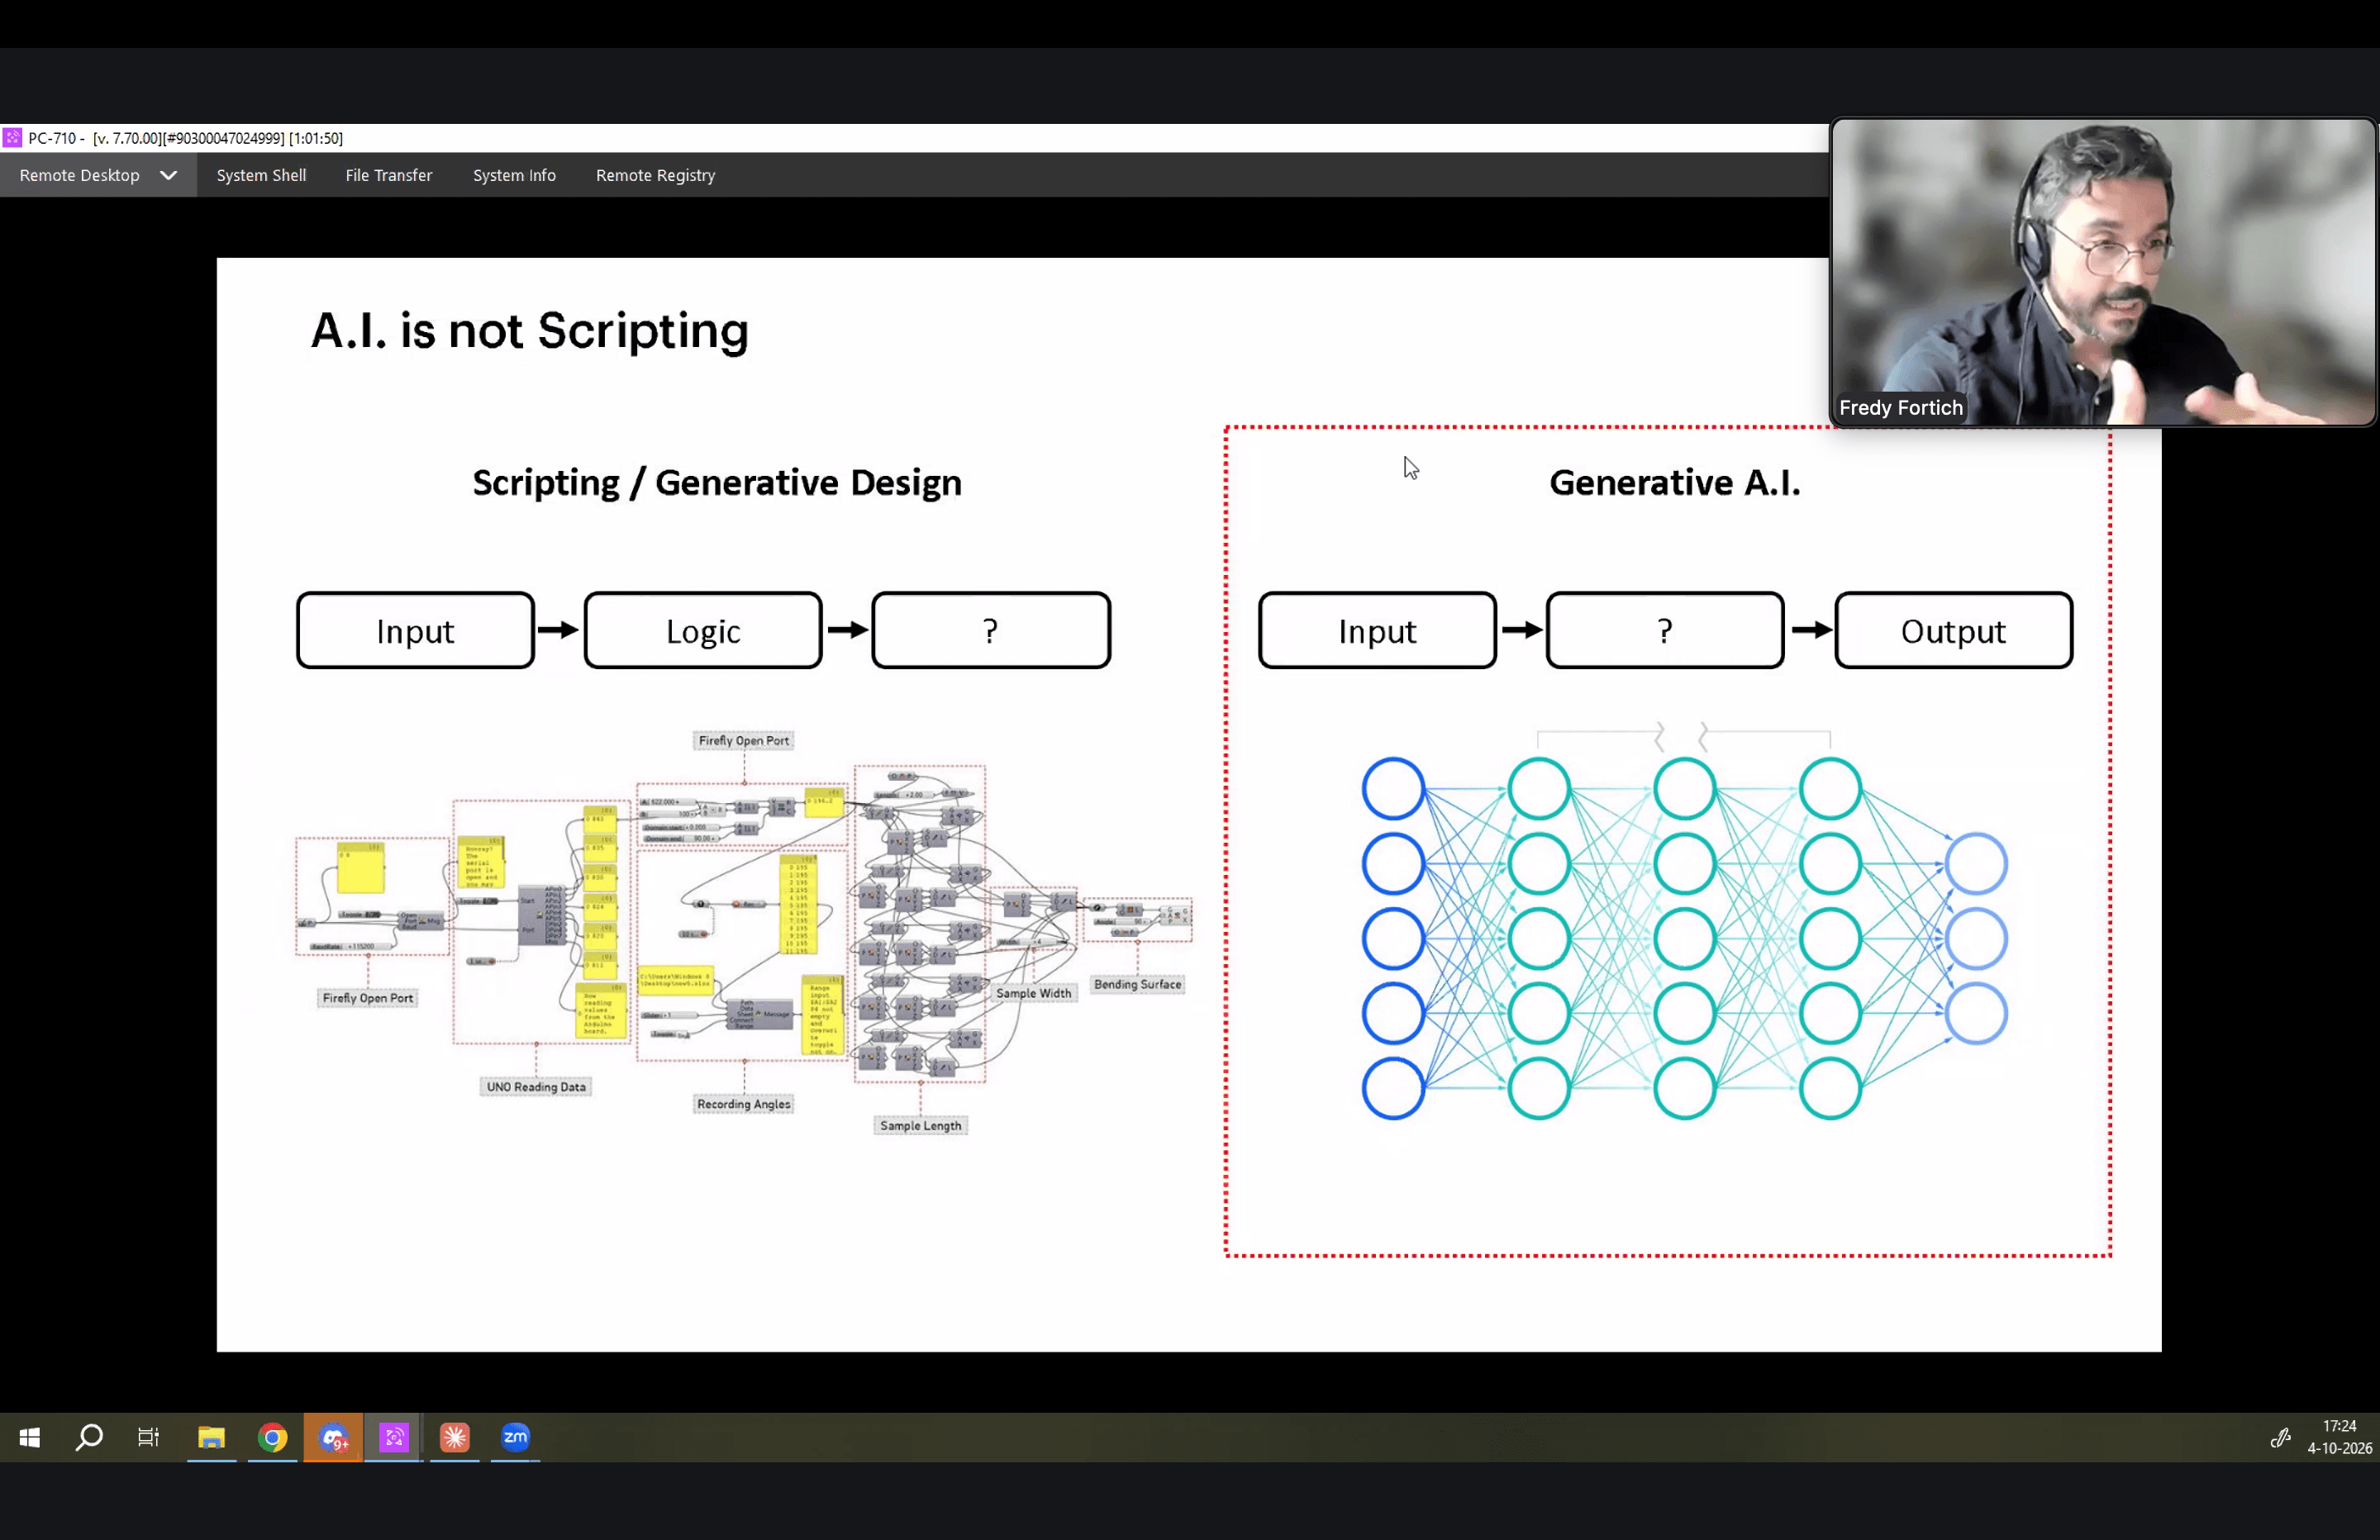Select the purple remote control app icon
The image size is (2380, 1540).
click(394, 1437)
